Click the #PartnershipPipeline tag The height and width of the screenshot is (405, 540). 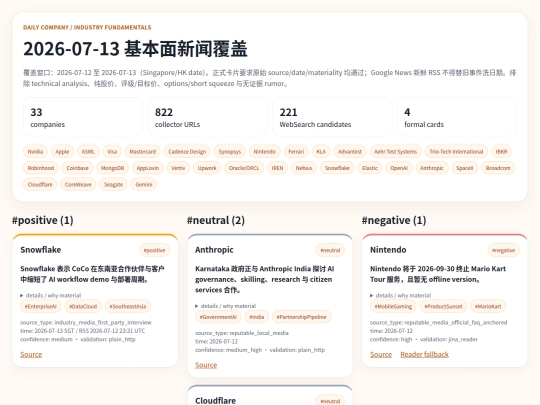click(301, 317)
